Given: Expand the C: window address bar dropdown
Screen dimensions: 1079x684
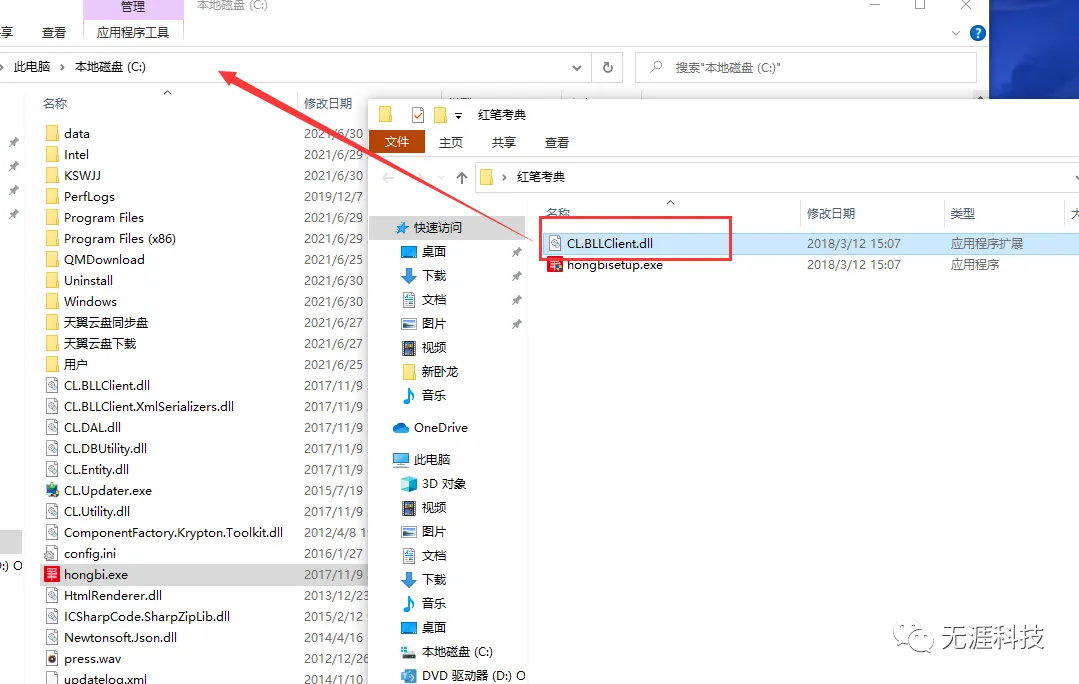Looking at the screenshot, I should point(577,67).
